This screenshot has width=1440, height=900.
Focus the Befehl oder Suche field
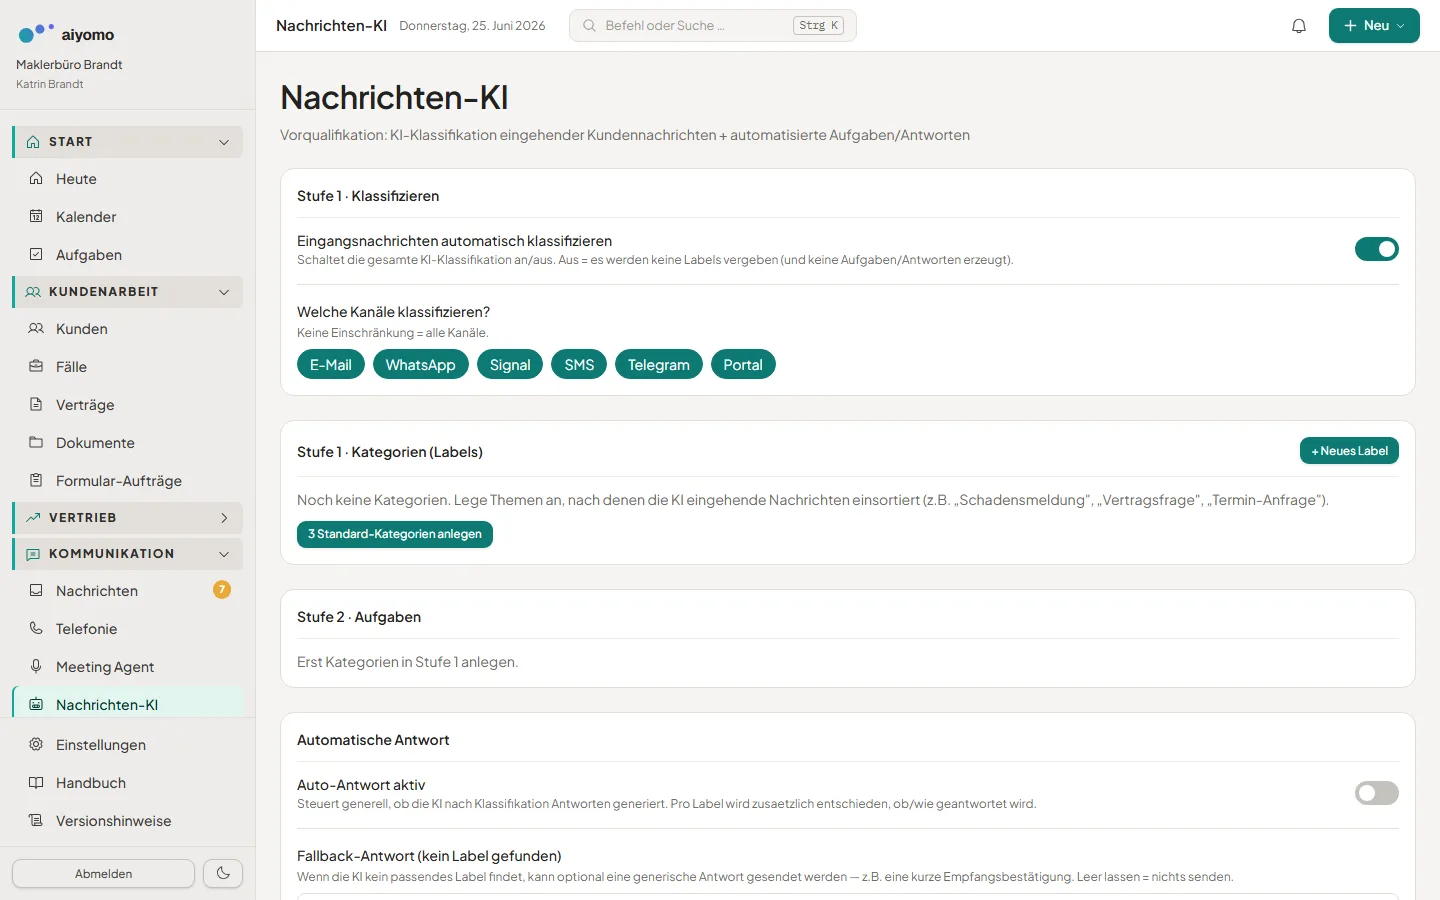(713, 26)
